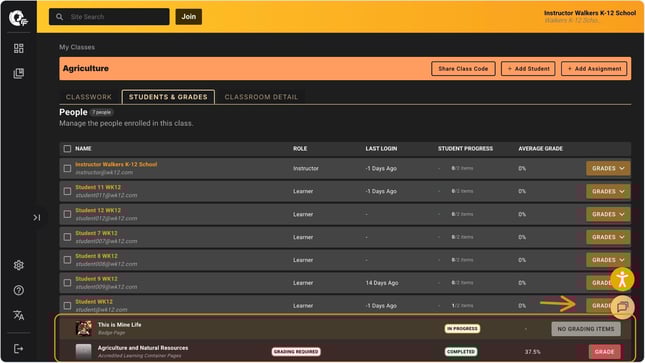Open the accessibility options button

pos(622,280)
